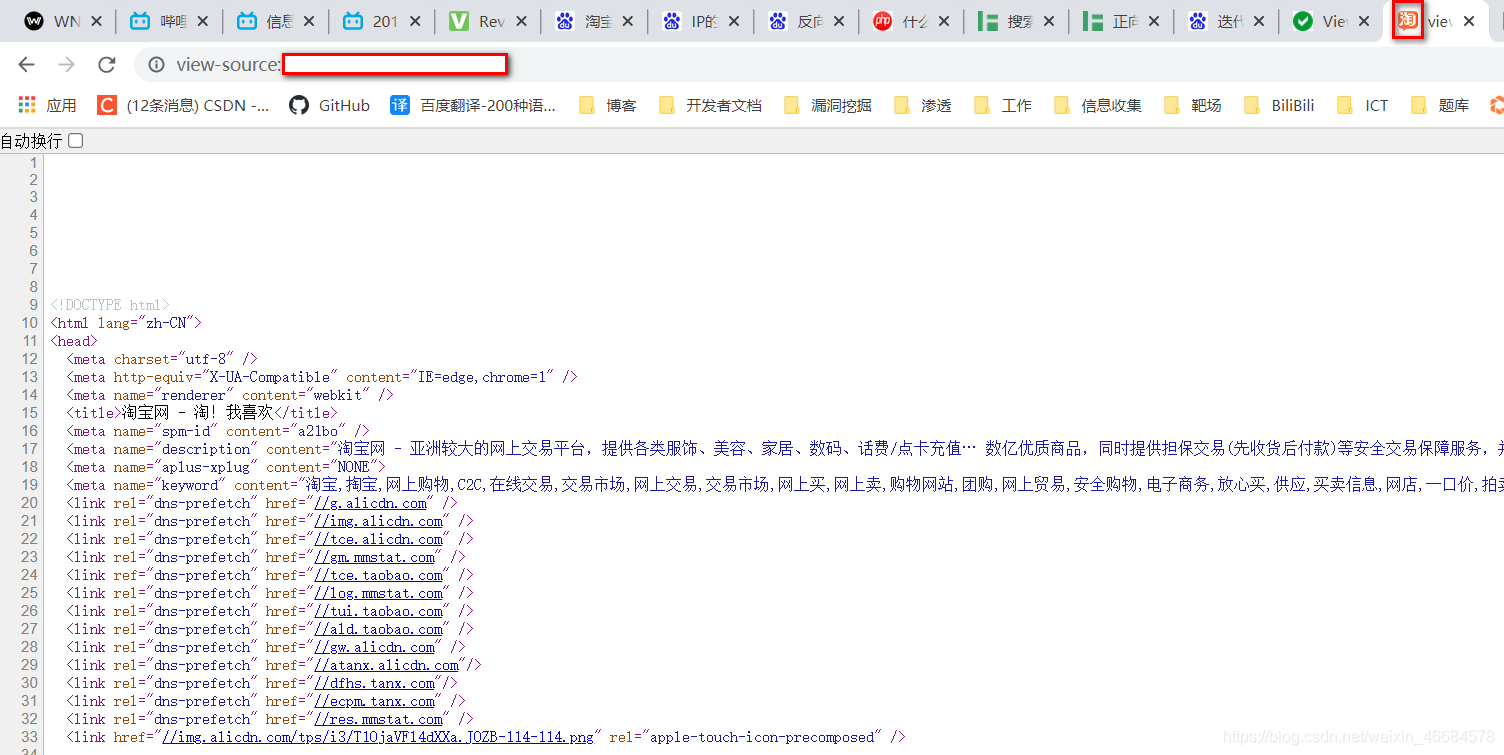1504x755 pixels.
Task: Click the back navigation arrow
Action: (25, 64)
